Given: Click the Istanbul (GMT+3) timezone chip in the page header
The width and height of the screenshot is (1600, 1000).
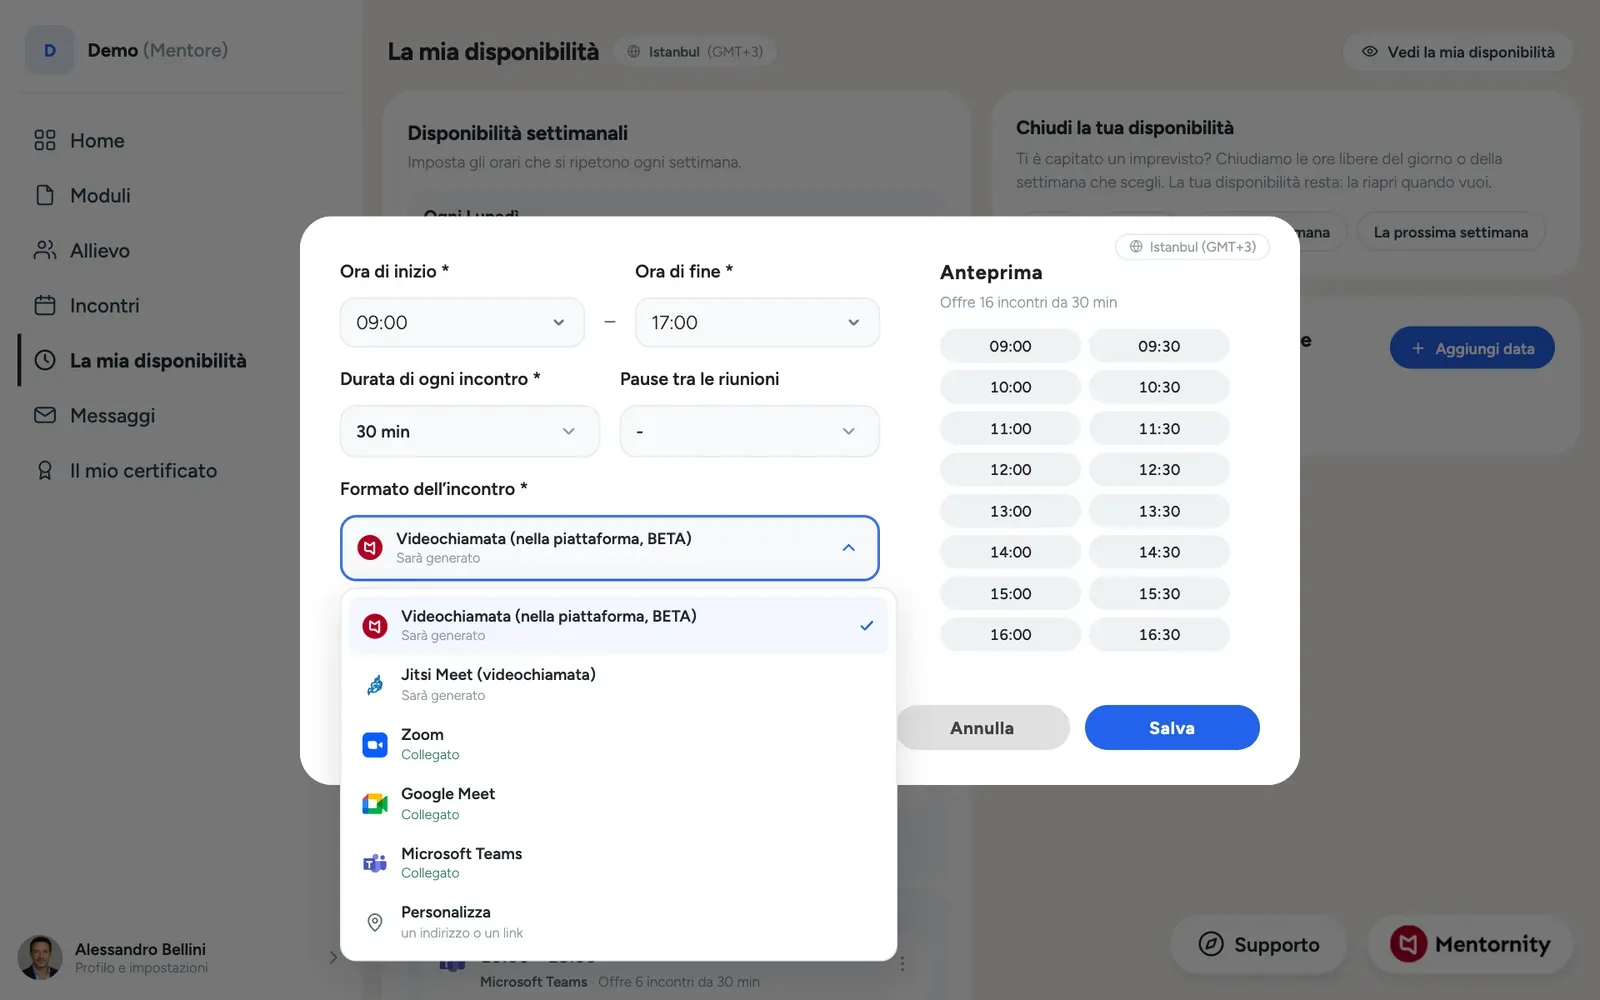Looking at the screenshot, I should click(x=696, y=52).
